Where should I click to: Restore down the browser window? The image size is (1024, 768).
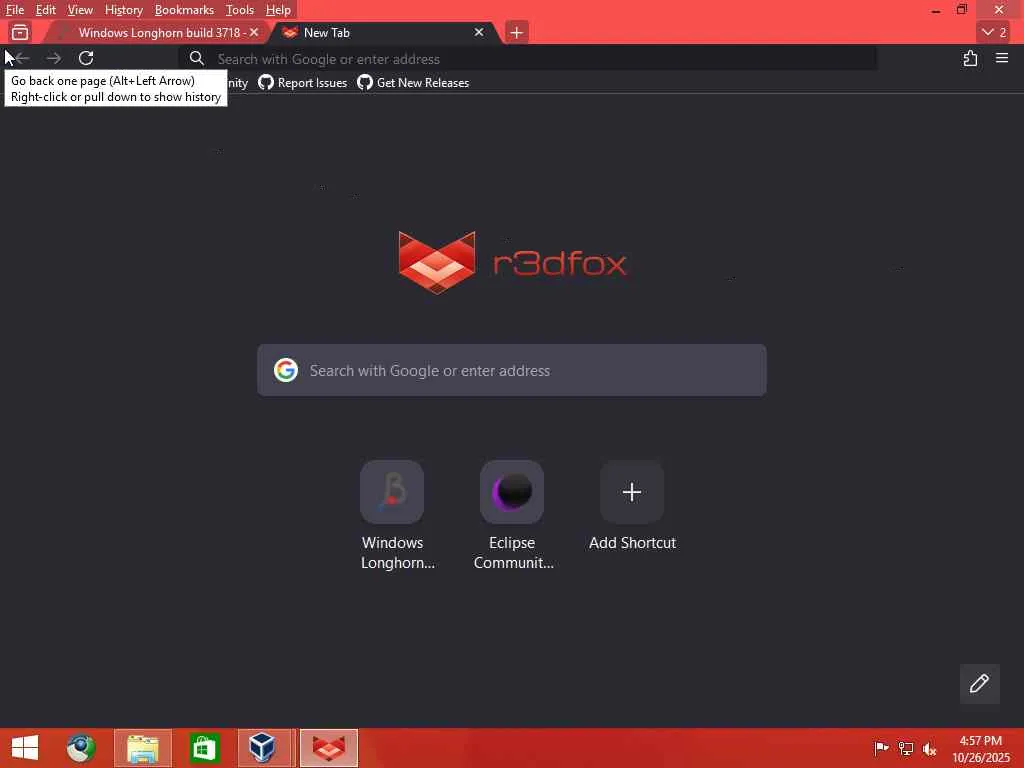tap(962, 10)
